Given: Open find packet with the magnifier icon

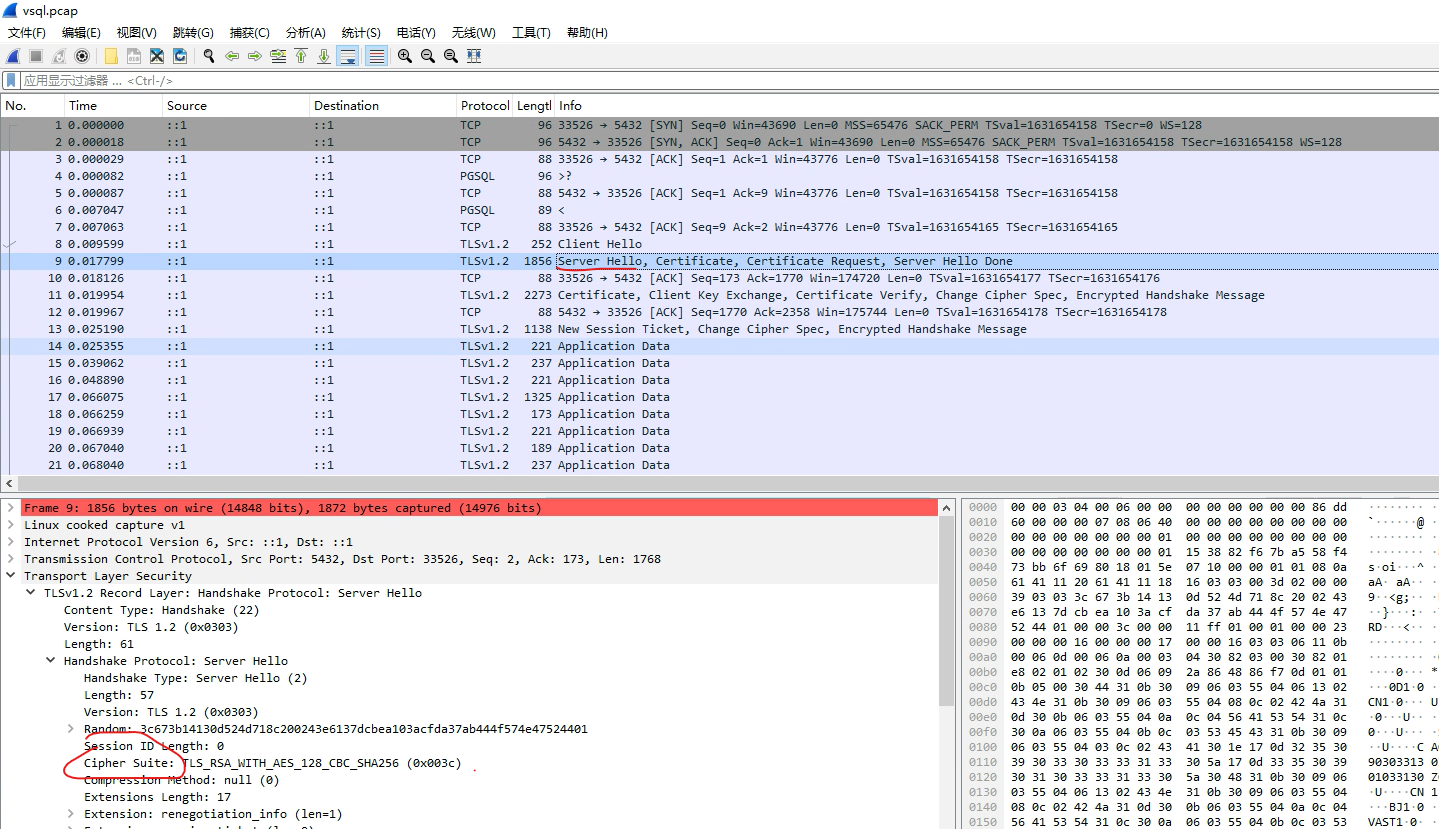Looking at the screenshot, I should click(209, 56).
